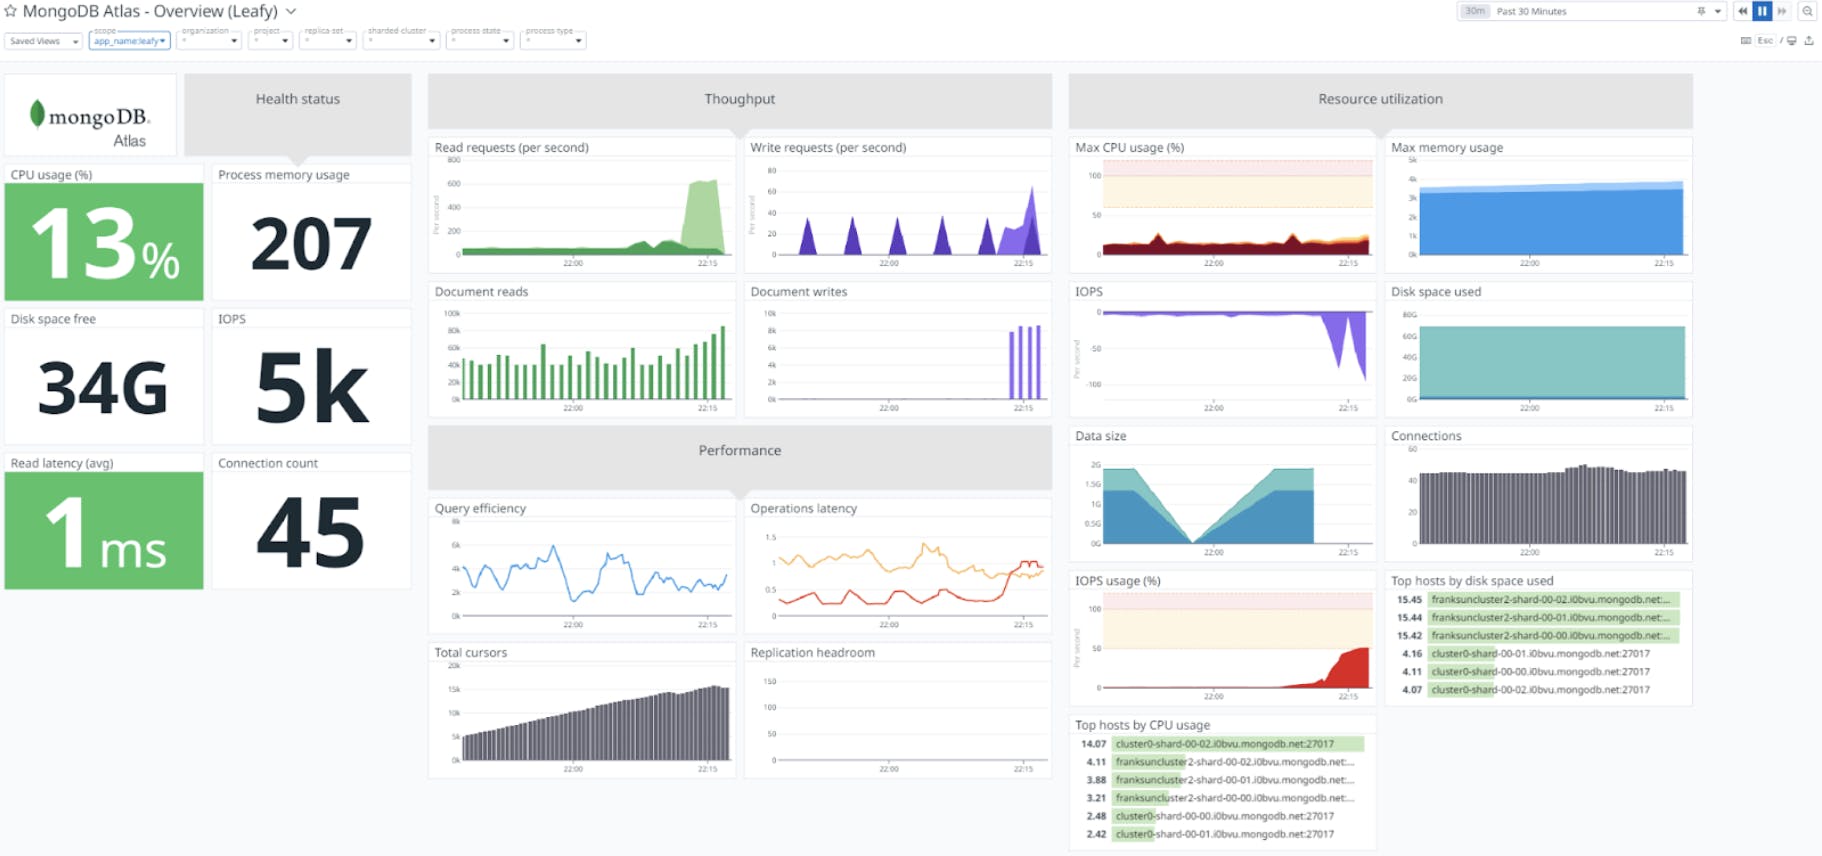Click the Disk space used title
The height and width of the screenshot is (856, 1822).
[1436, 292]
